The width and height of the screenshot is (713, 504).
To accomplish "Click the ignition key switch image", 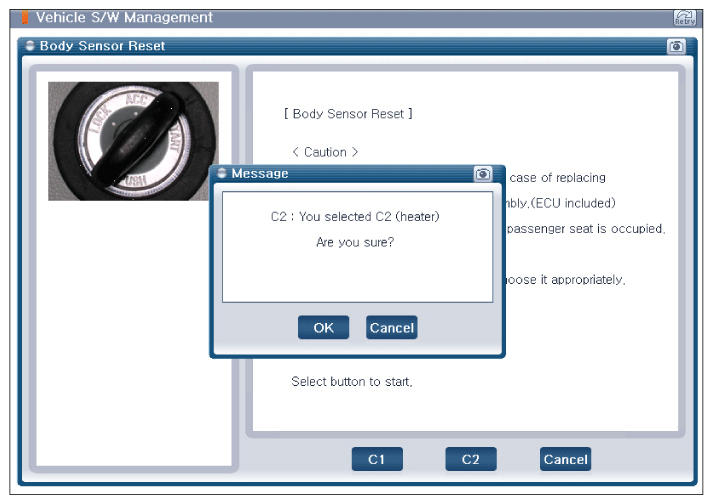I will coord(133,141).
